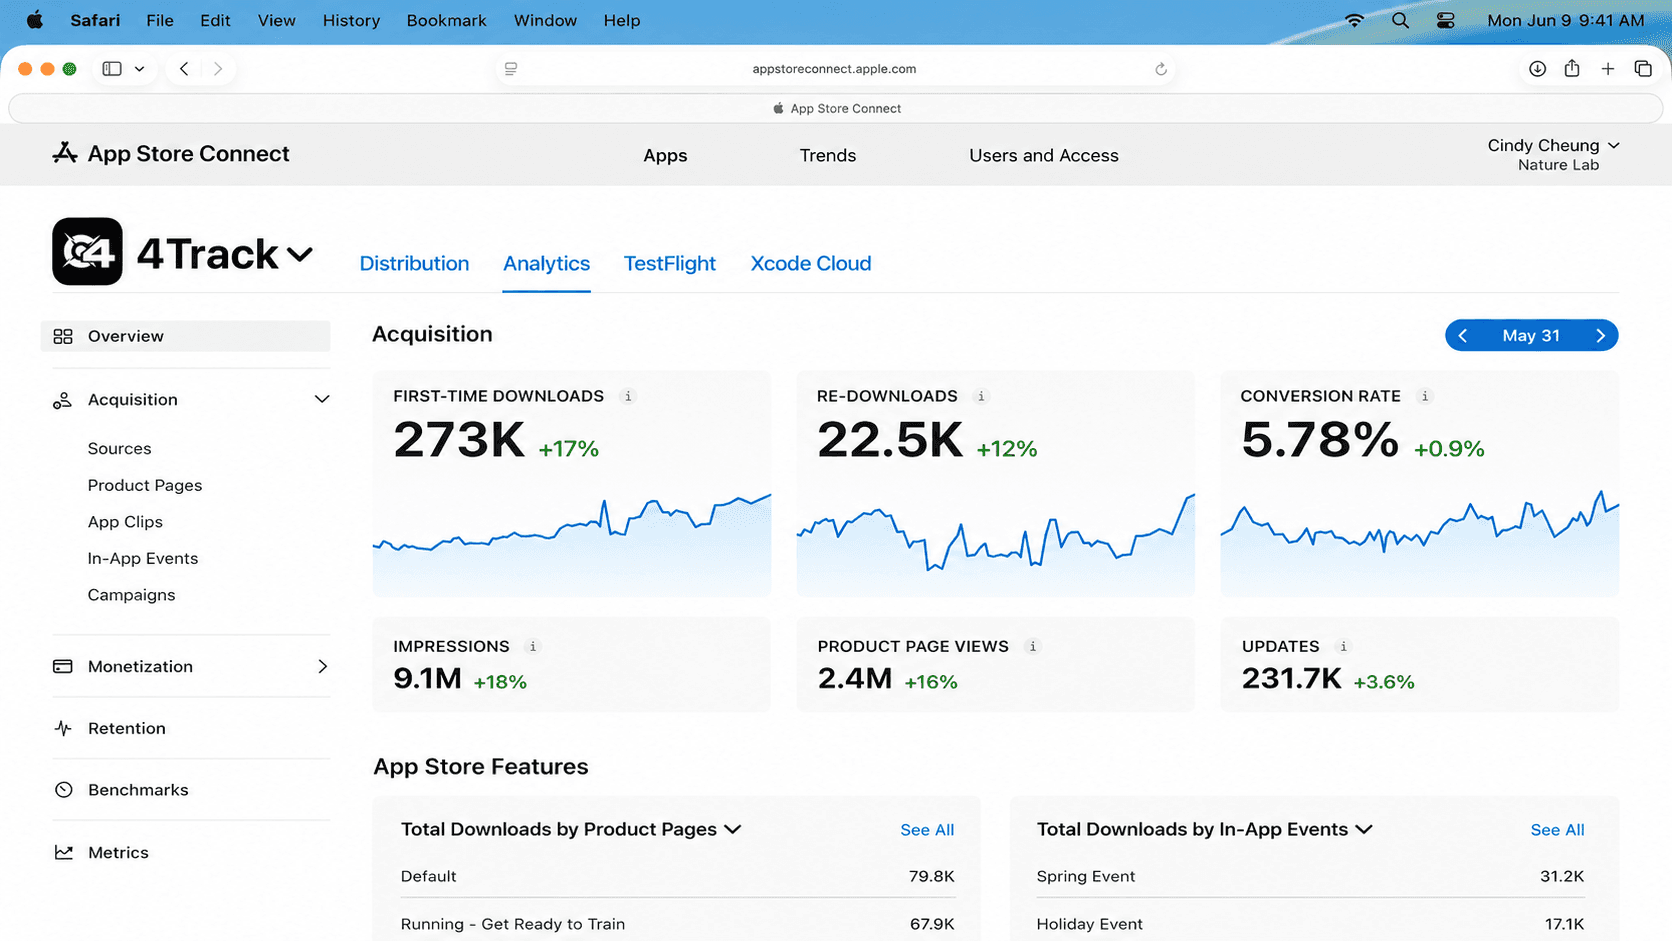Screen dimensions: 1672x941
Task: Click the App Store Connect logo
Action: point(171,153)
